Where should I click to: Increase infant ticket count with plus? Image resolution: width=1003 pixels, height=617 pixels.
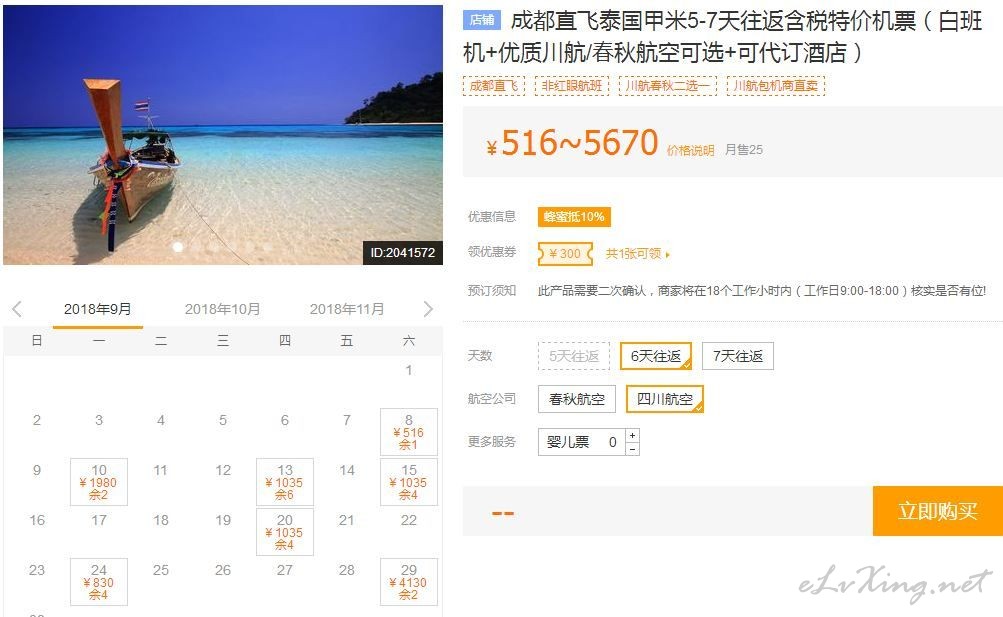click(632, 435)
